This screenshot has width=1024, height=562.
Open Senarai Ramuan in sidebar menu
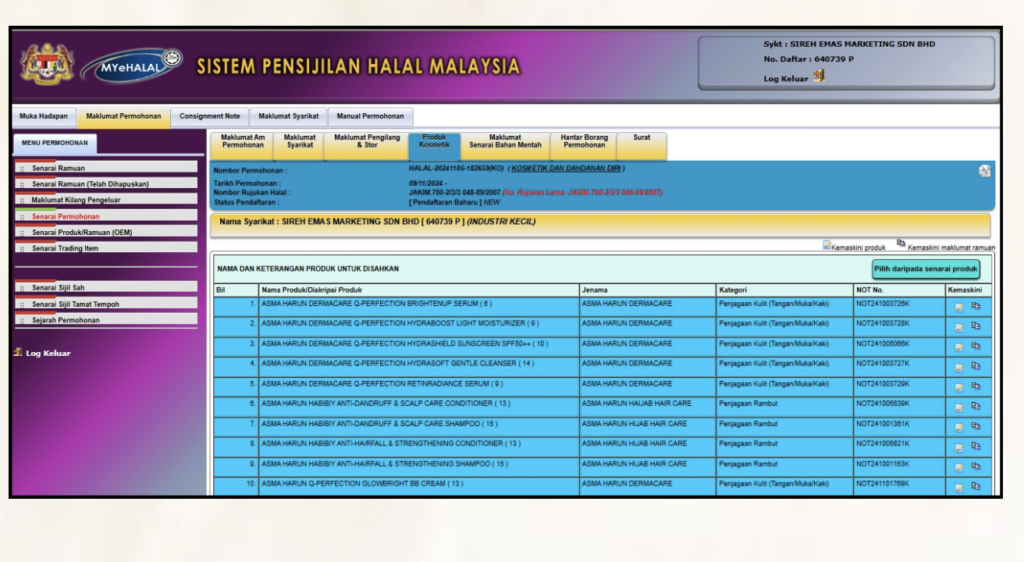pos(58,168)
